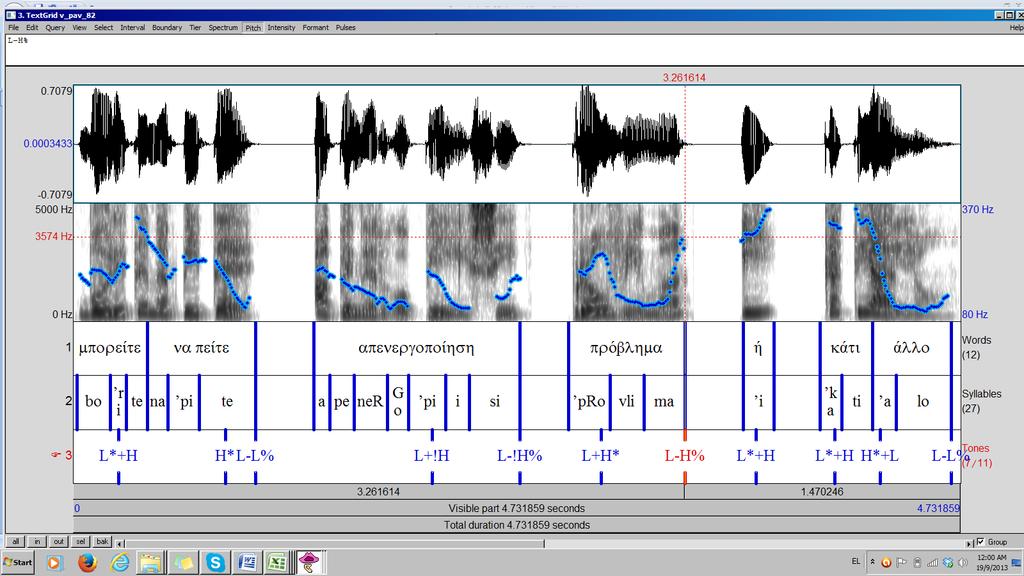Click the 'sel' zoom button

pos(80,541)
